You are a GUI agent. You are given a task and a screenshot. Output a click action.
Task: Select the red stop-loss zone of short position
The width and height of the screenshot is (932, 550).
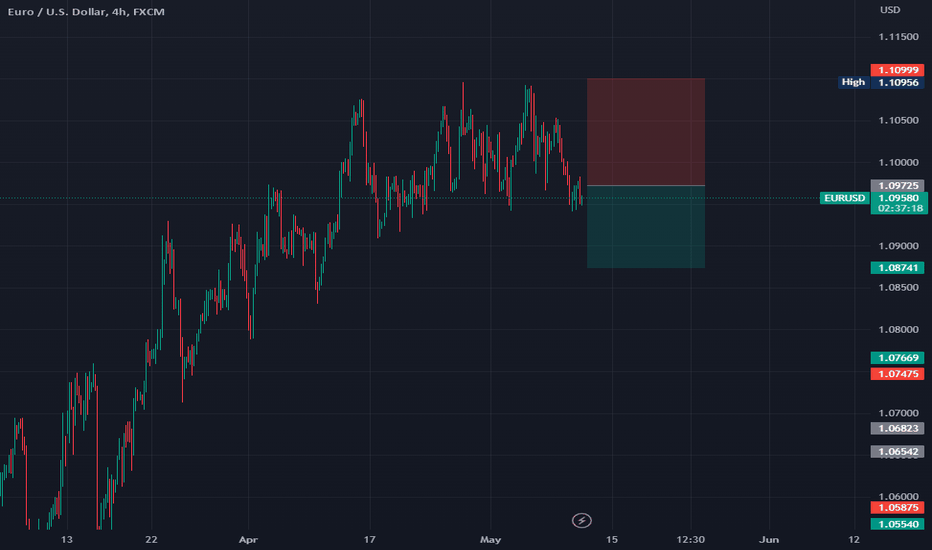646,132
